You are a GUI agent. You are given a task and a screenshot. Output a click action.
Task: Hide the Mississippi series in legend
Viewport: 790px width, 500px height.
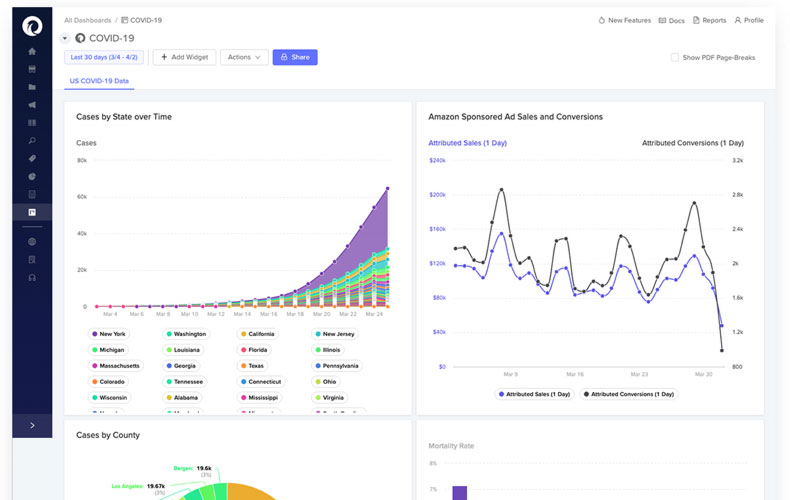pyautogui.click(x=259, y=398)
